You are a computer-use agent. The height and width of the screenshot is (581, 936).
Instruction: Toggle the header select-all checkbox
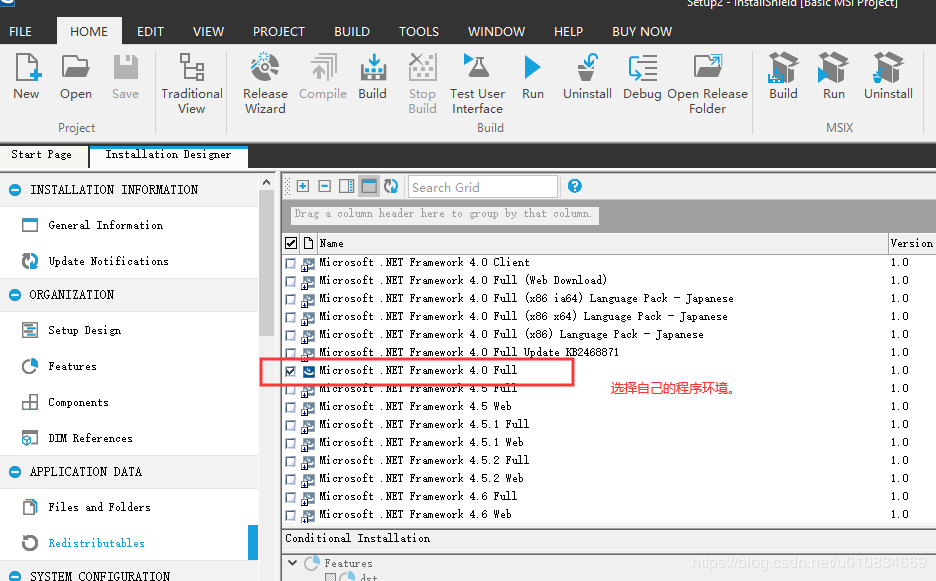coord(291,243)
